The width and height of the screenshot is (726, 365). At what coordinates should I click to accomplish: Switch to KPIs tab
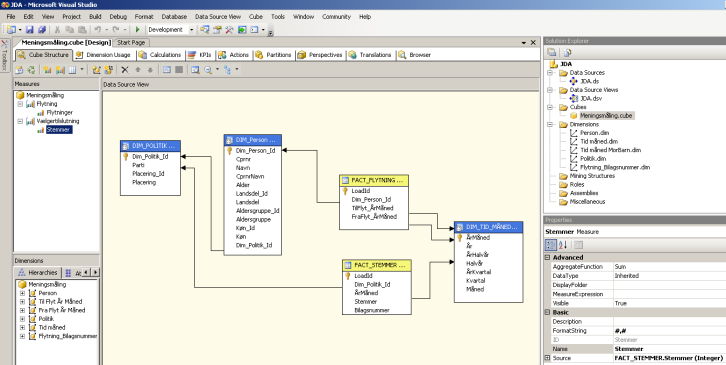point(200,55)
